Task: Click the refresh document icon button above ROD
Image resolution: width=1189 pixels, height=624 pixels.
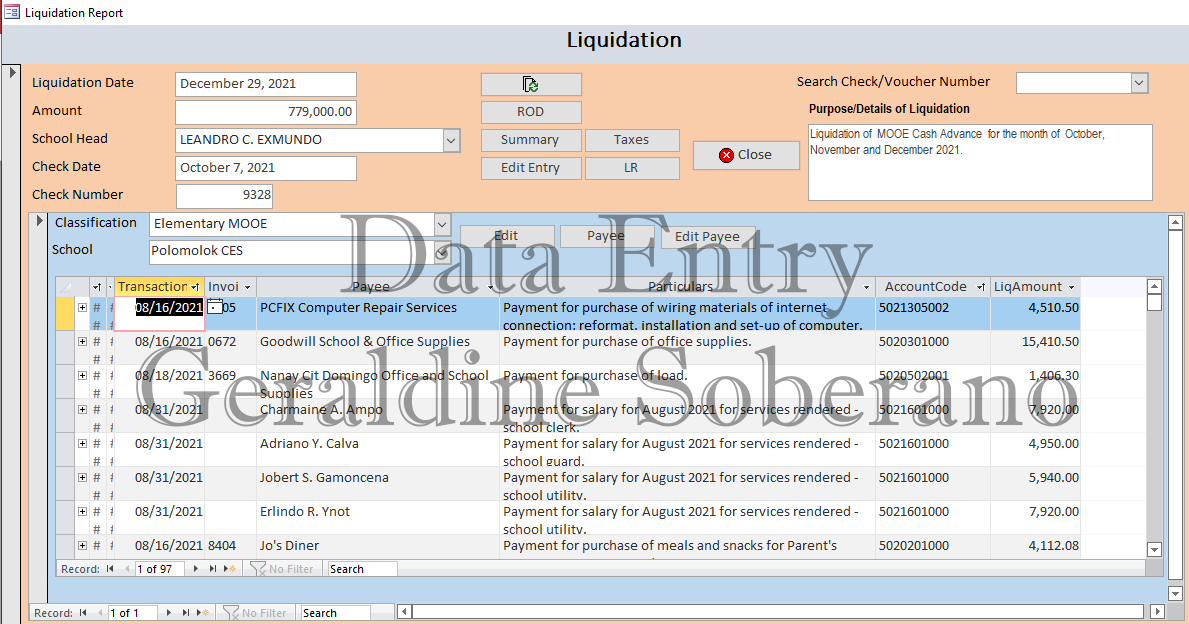Action: pyautogui.click(x=531, y=84)
